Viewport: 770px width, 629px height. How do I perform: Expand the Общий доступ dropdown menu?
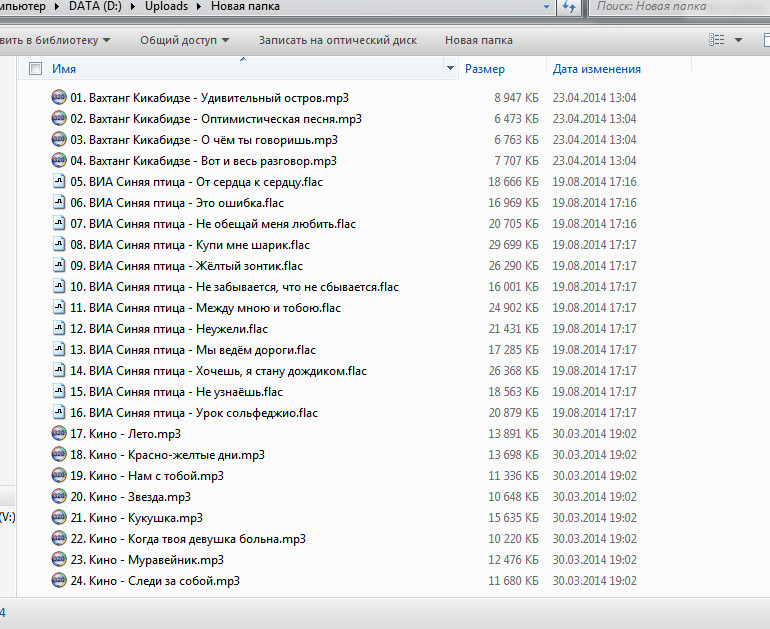pyautogui.click(x=184, y=41)
